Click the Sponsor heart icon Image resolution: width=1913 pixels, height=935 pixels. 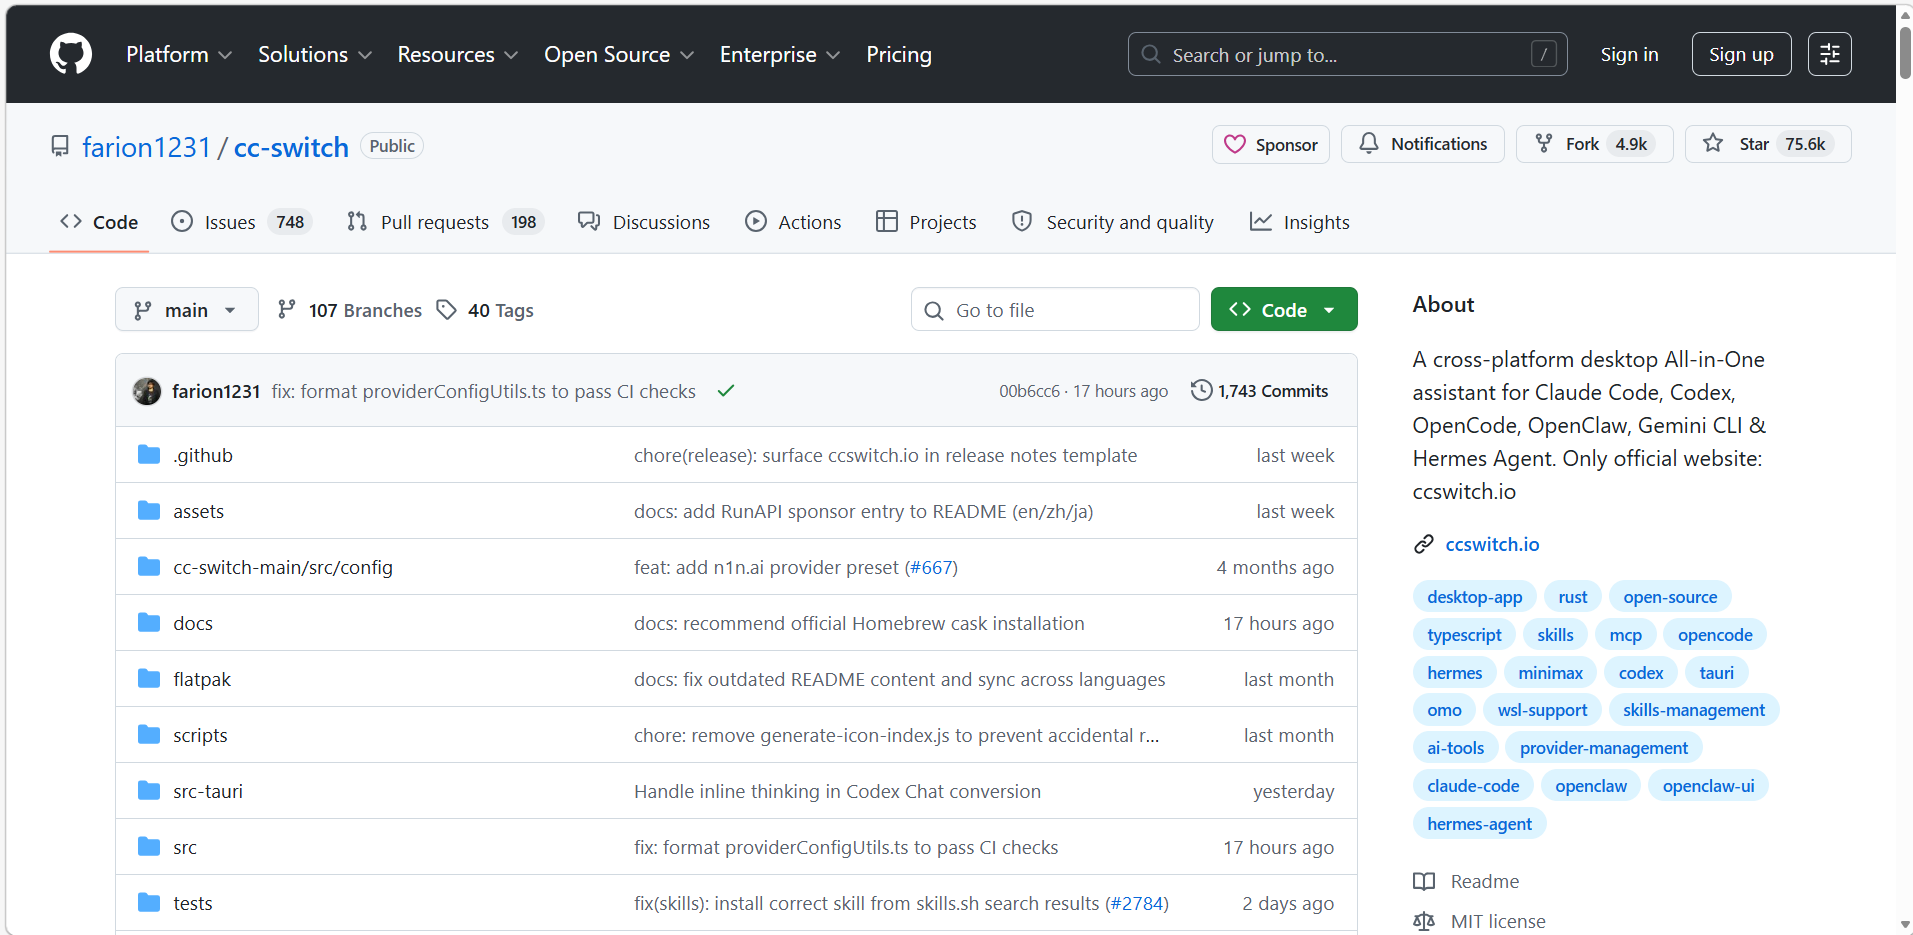[1235, 145]
